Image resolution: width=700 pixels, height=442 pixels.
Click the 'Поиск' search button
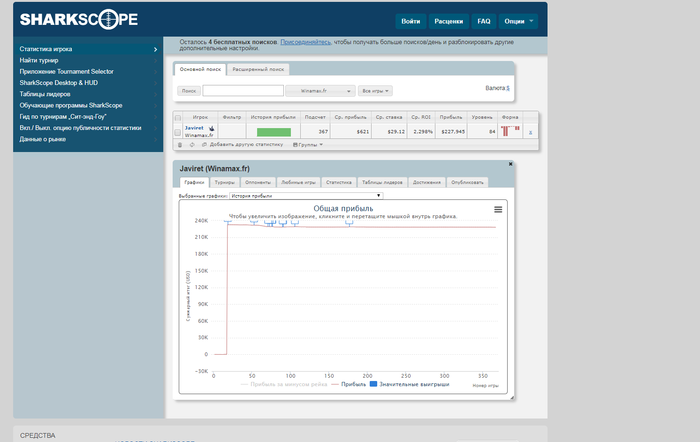click(189, 91)
